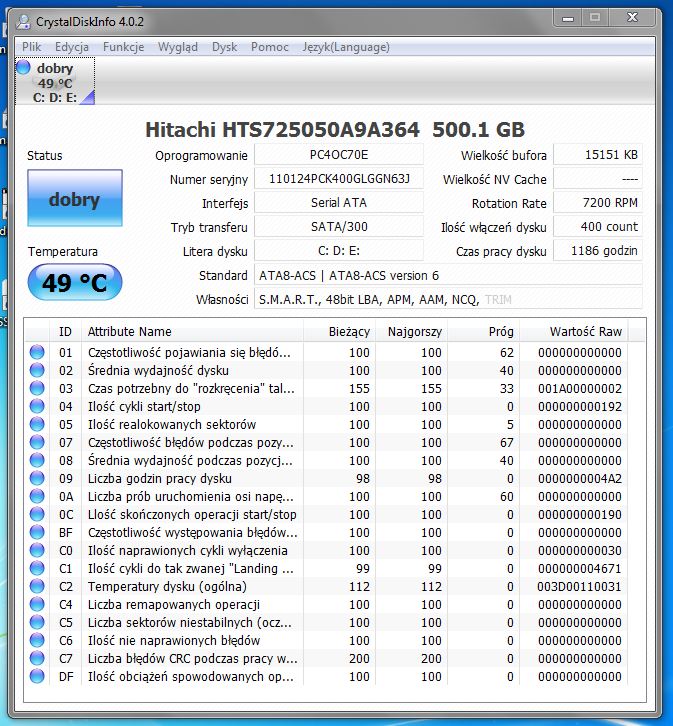Image resolution: width=673 pixels, height=726 pixels.
Task: Open the Wygląd menu
Action: pos(178,47)
